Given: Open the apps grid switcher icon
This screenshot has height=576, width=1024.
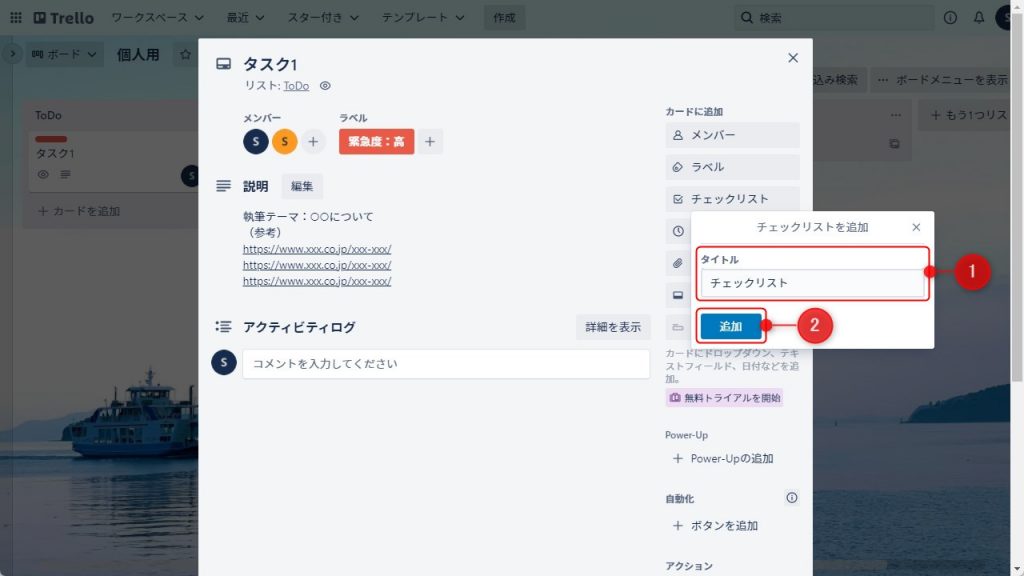Looking at the screenshot, I should (x=16, y=18).
